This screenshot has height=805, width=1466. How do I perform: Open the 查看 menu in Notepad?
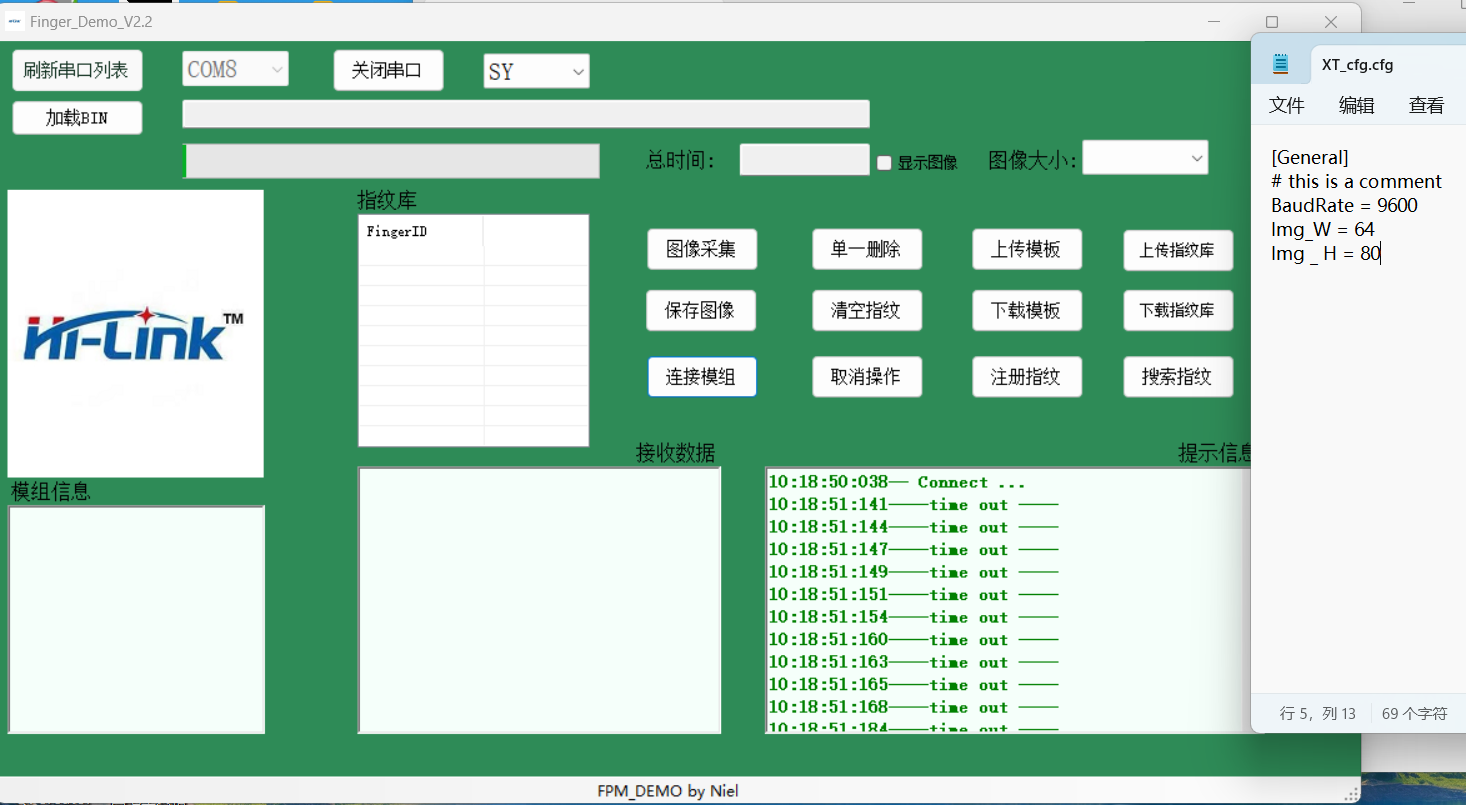(1427, 106)
